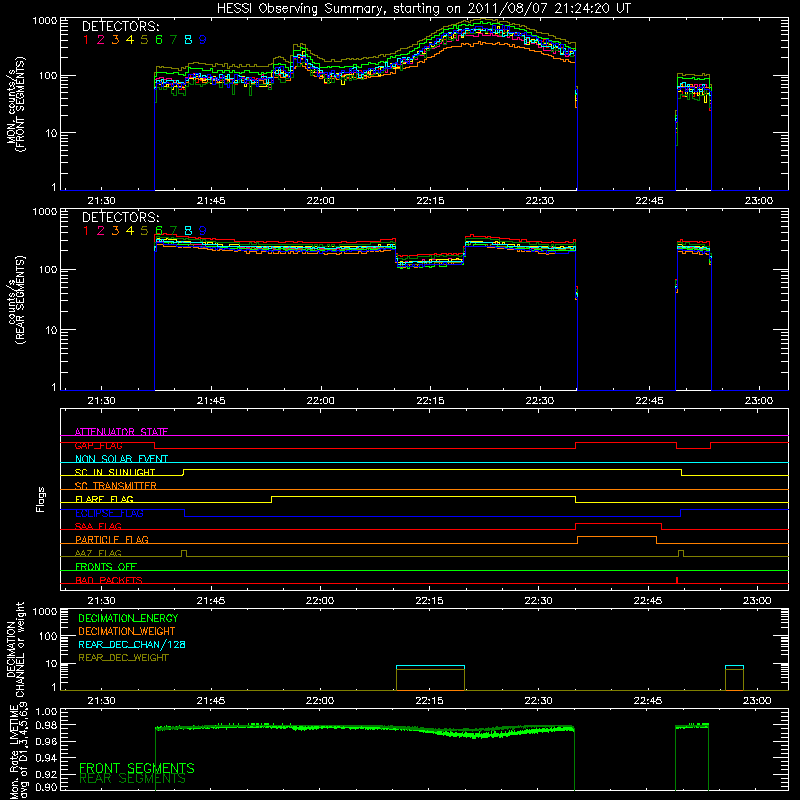Click 0.98 value on livetime axis
The height and width of the screenshot is (800, 800).
(46, 725)
